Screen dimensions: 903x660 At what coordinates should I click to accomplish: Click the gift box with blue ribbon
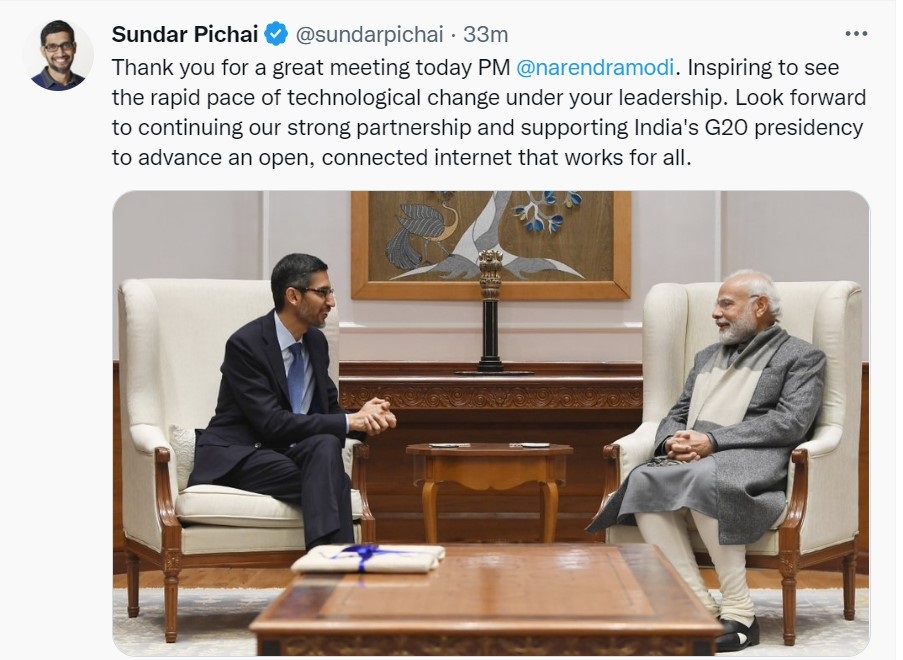point(368,557)
